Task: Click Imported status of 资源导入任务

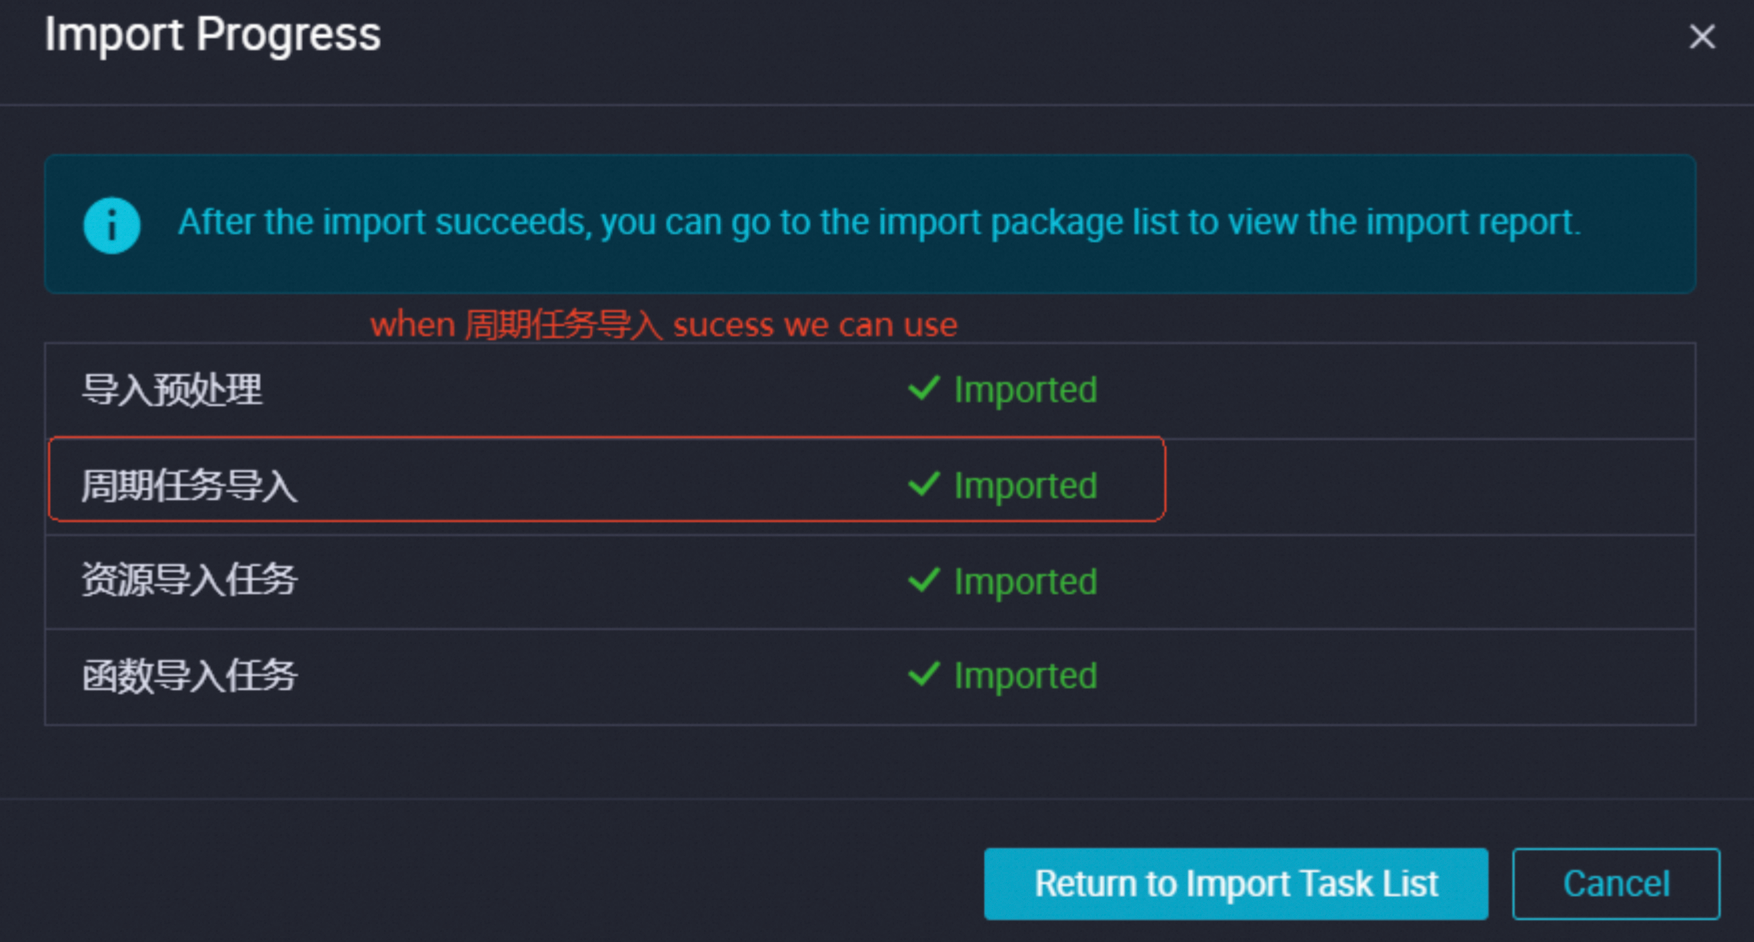Action: tap(1025, 582)
